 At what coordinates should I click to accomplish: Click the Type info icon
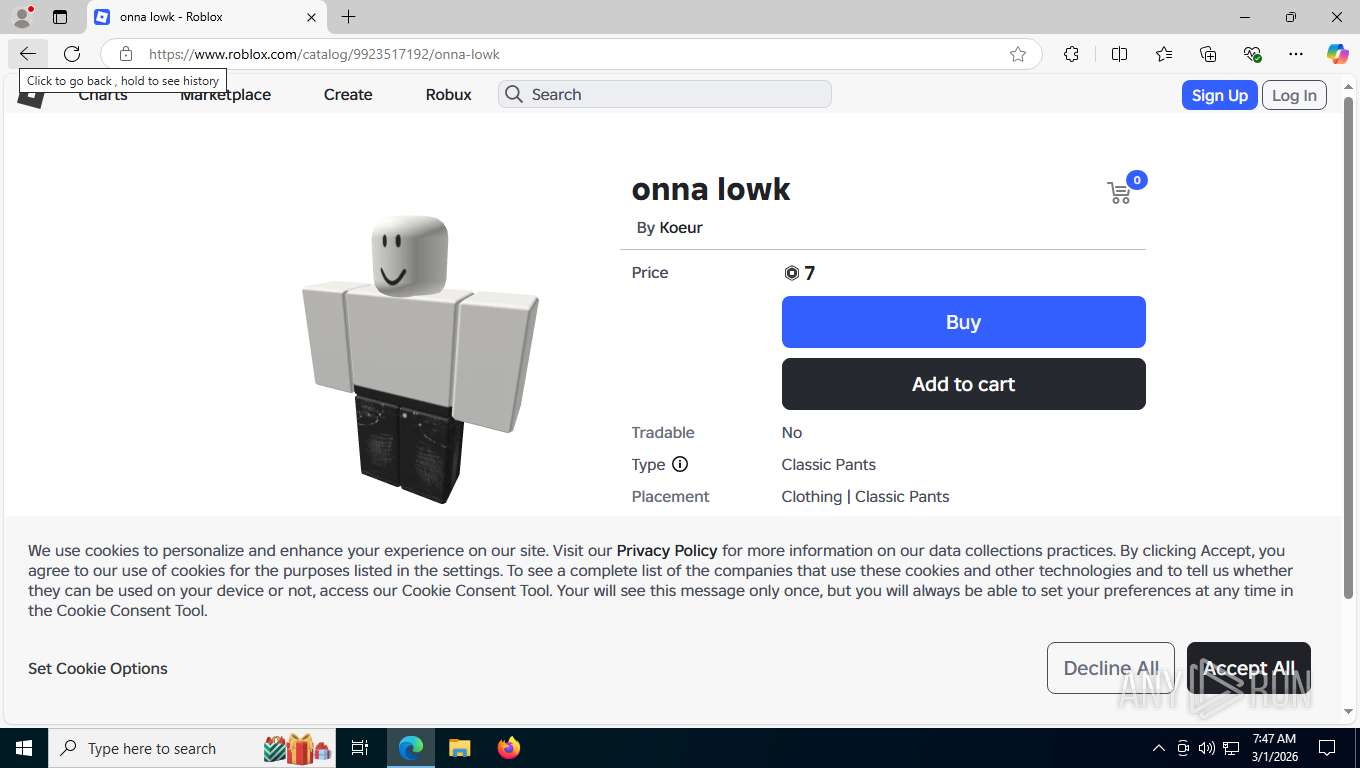(680, 464)
